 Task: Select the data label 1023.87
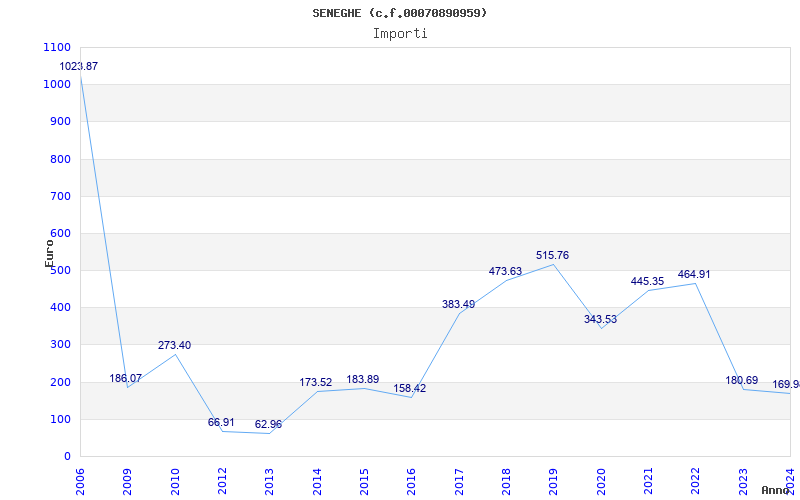pos(79,66)
